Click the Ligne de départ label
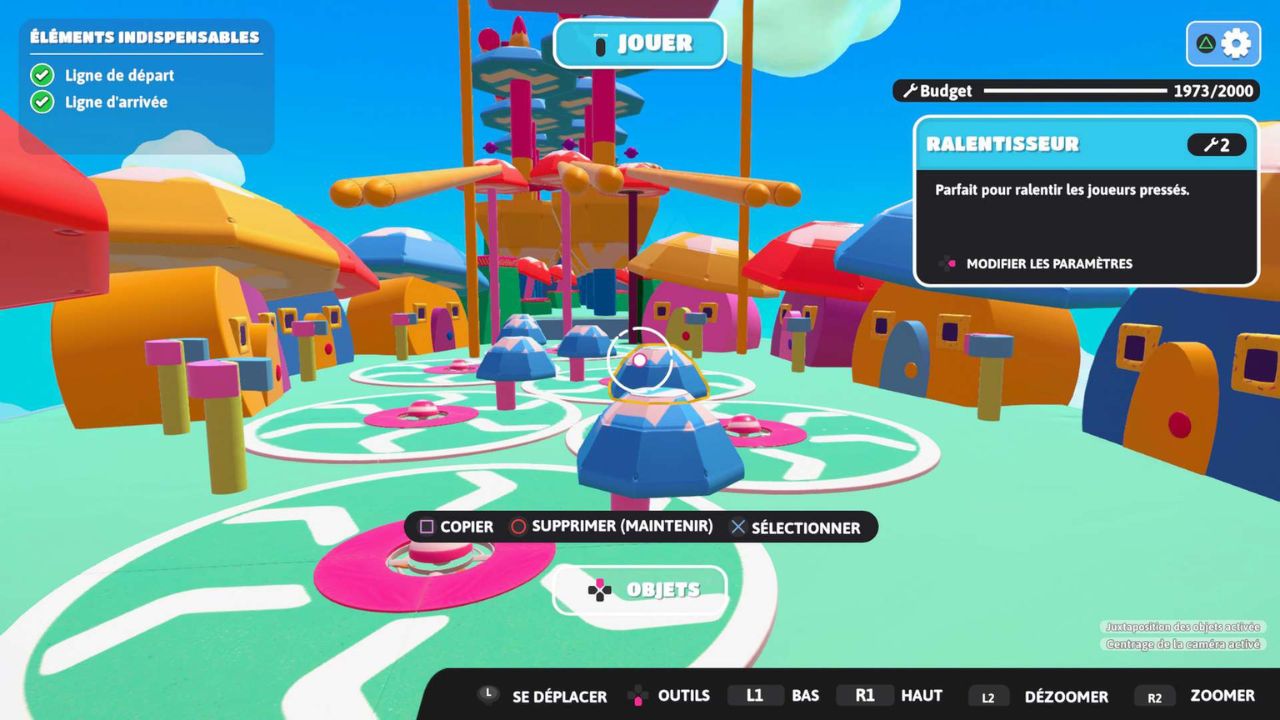 119,75
